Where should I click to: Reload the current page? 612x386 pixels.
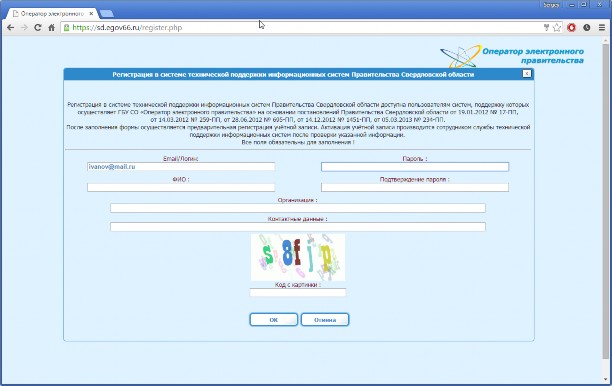click(37, 28)
